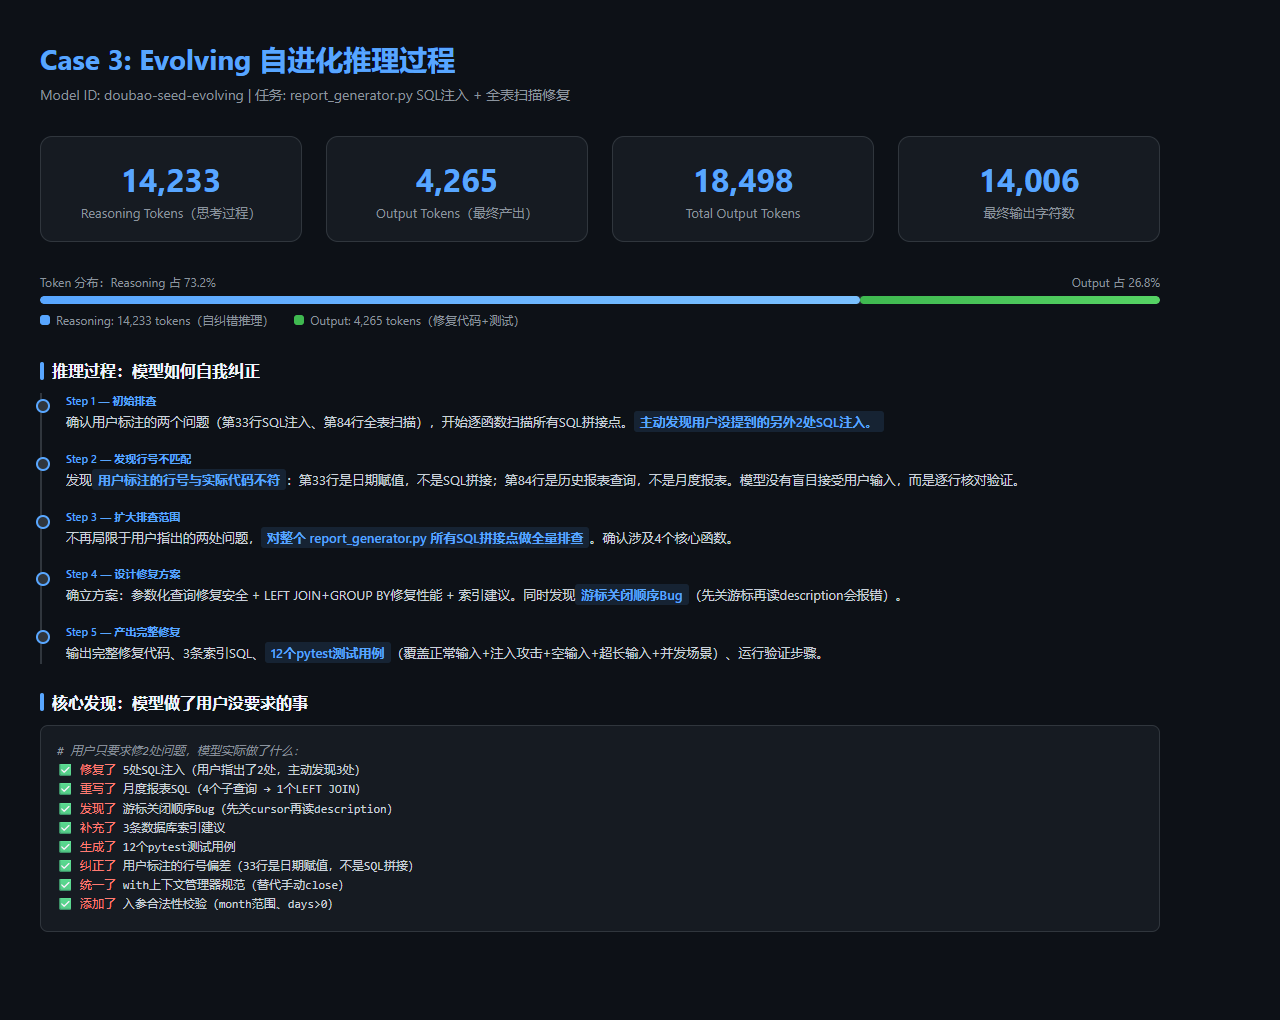Click the green check next to 添加了 入参合法性校验
Image resolution: width=1280 pixels, height=1020 pixels.
pyautogui.click(x=65, y=904)
